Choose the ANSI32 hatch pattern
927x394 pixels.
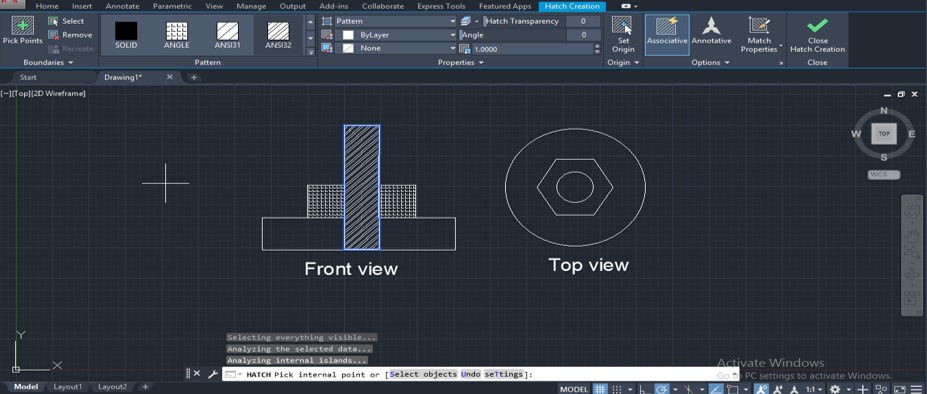coord(278,35)
